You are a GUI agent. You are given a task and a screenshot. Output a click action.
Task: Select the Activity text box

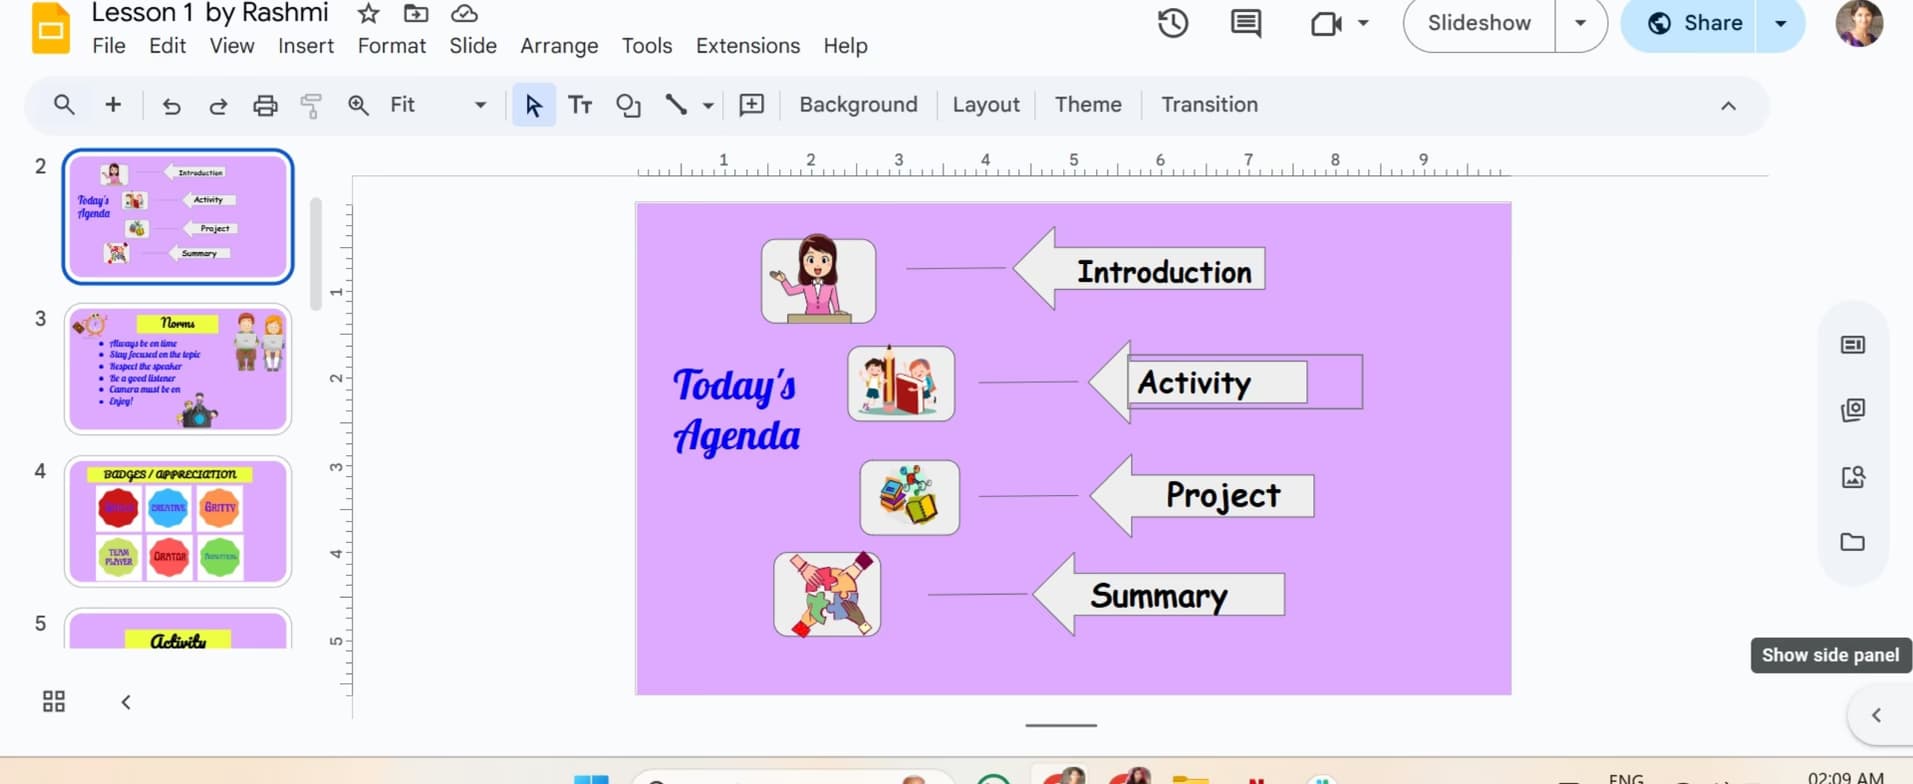point(1245,381)
